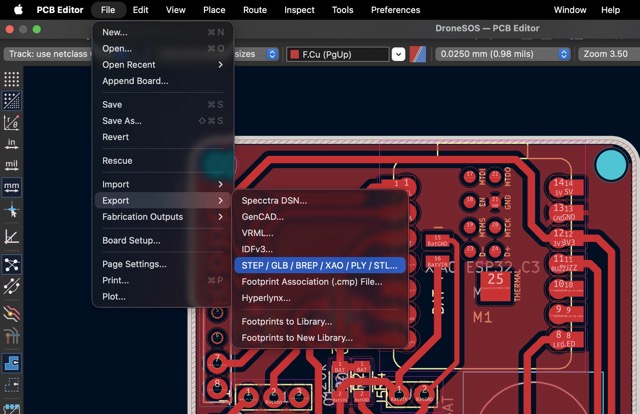This screenshot has height=414, width=640.
Task: Toggle the dotted grid display icon
Action: click(x=11, y=79)
